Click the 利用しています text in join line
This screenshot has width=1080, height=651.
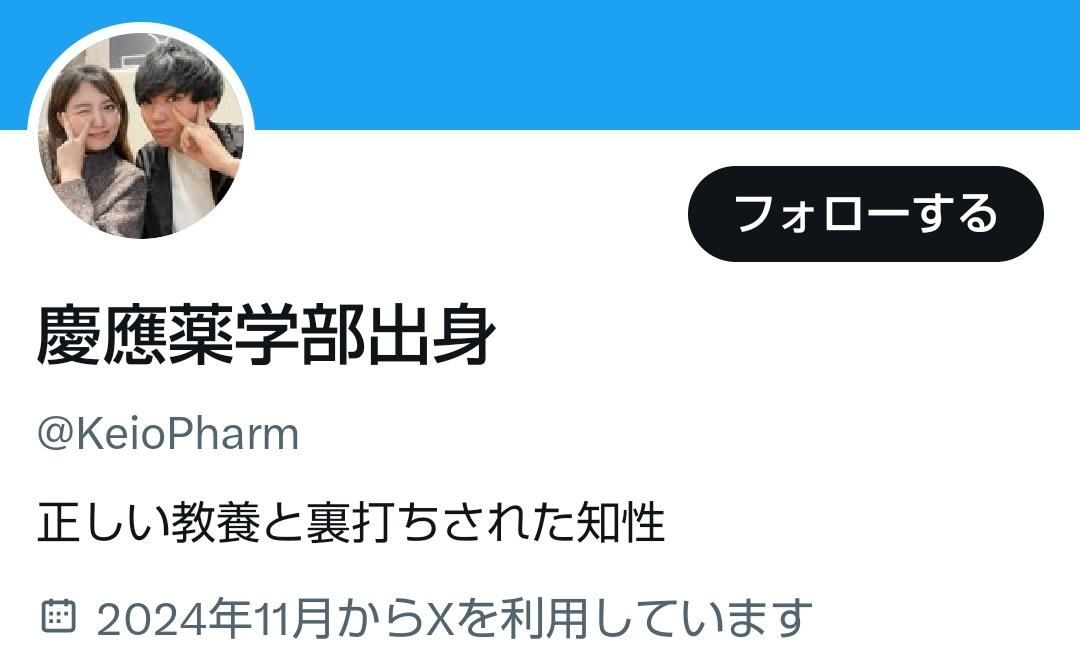(x=656, y=617)
